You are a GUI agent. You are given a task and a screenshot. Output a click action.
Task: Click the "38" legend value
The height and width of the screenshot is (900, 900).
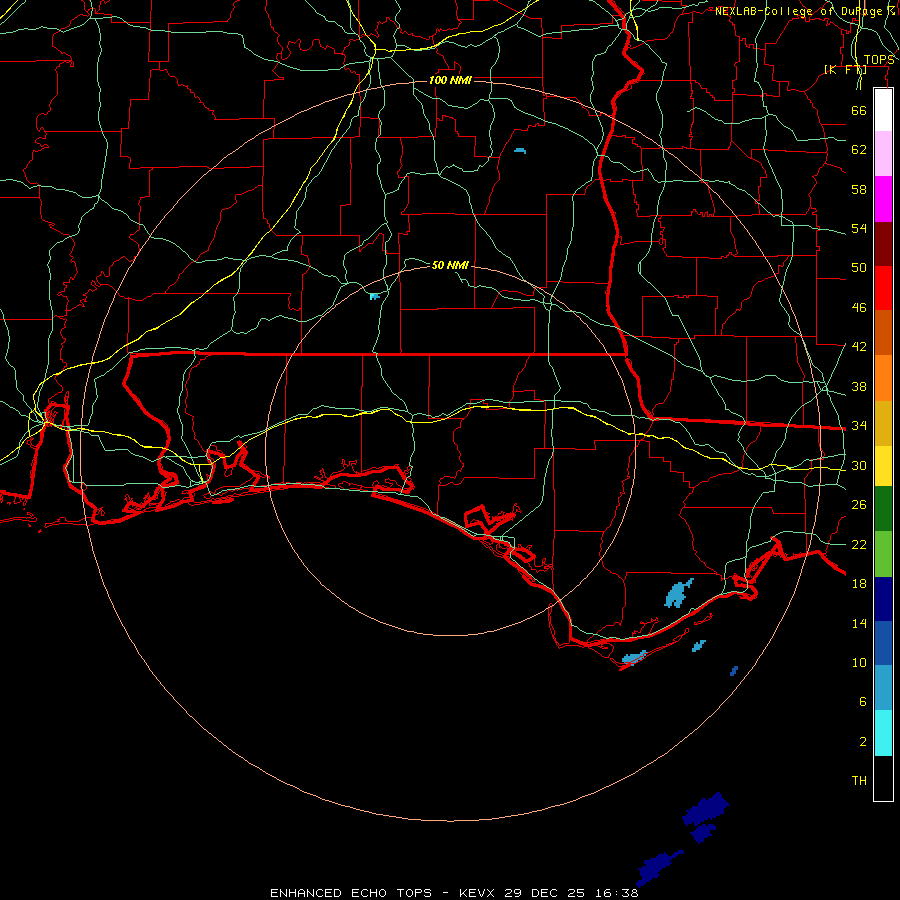click(x=859, y=386)
